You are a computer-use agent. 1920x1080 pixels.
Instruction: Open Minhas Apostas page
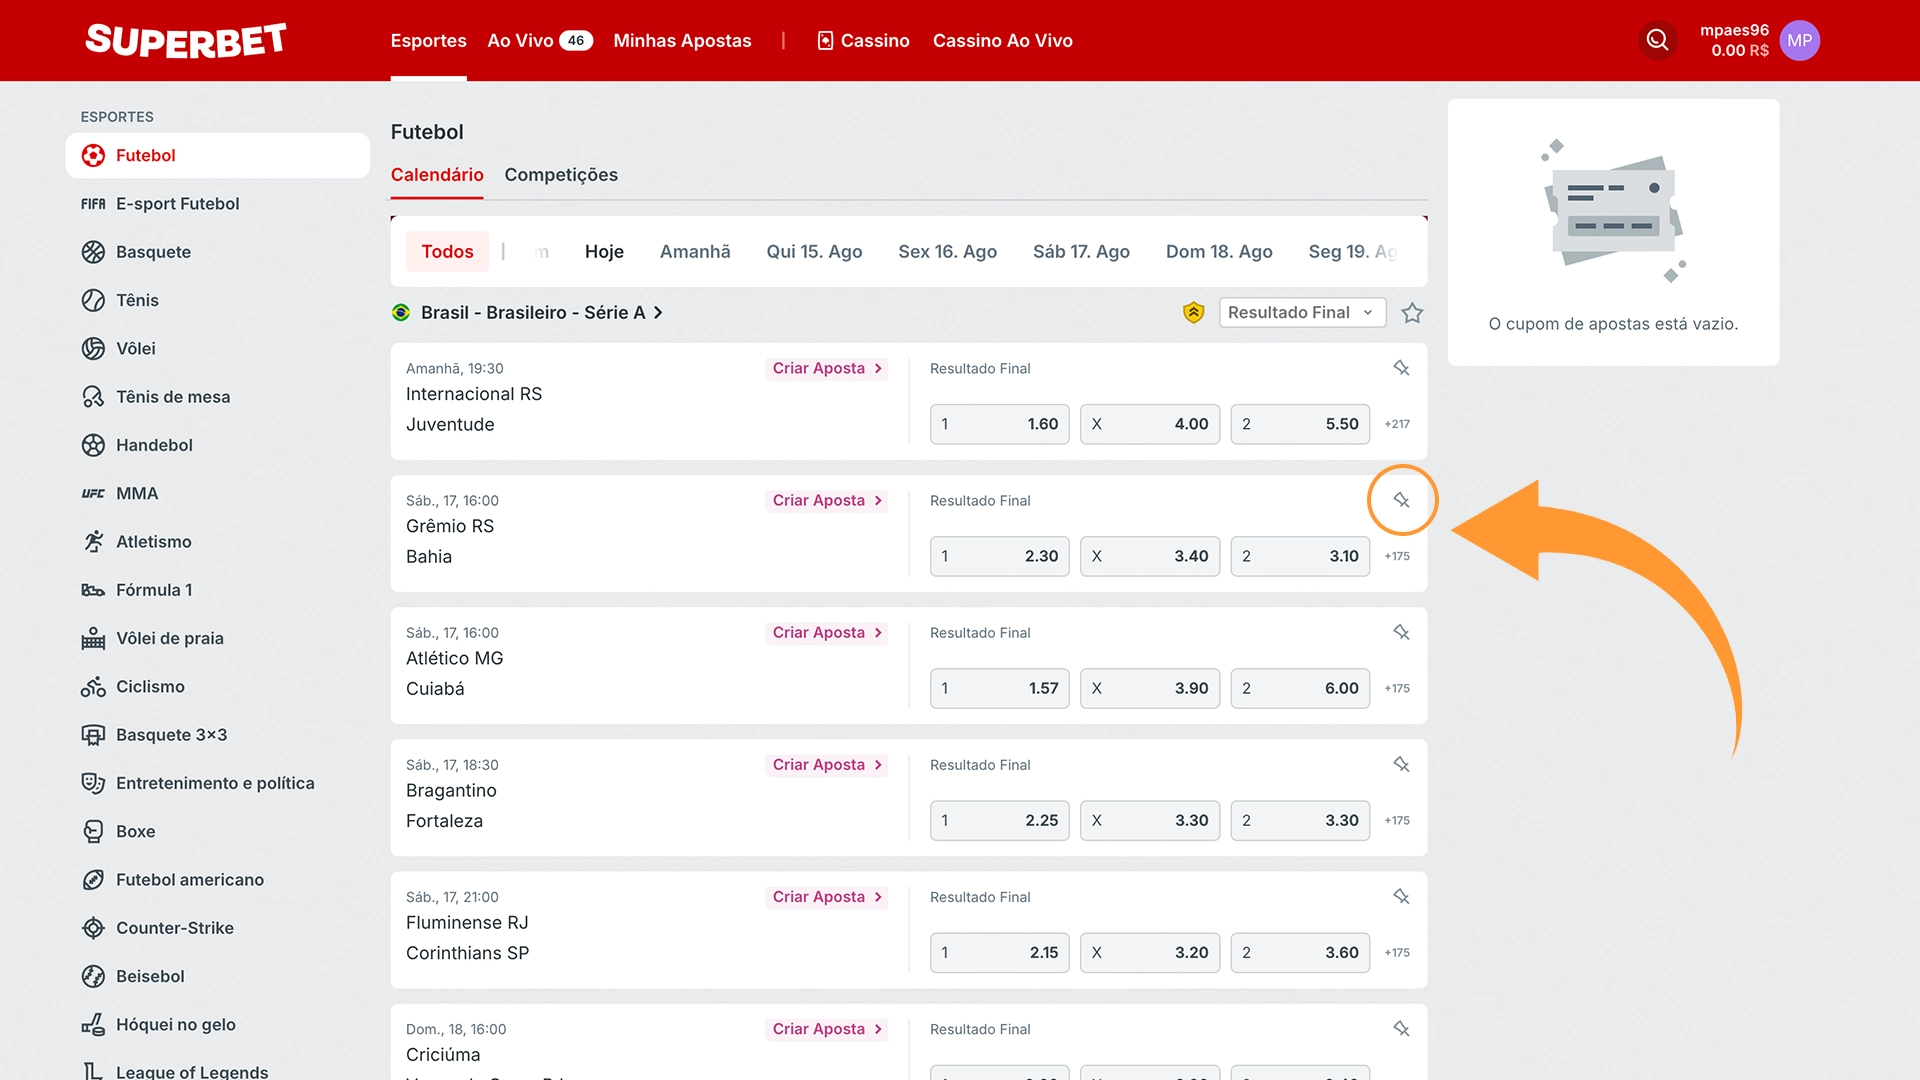(682, 41)
